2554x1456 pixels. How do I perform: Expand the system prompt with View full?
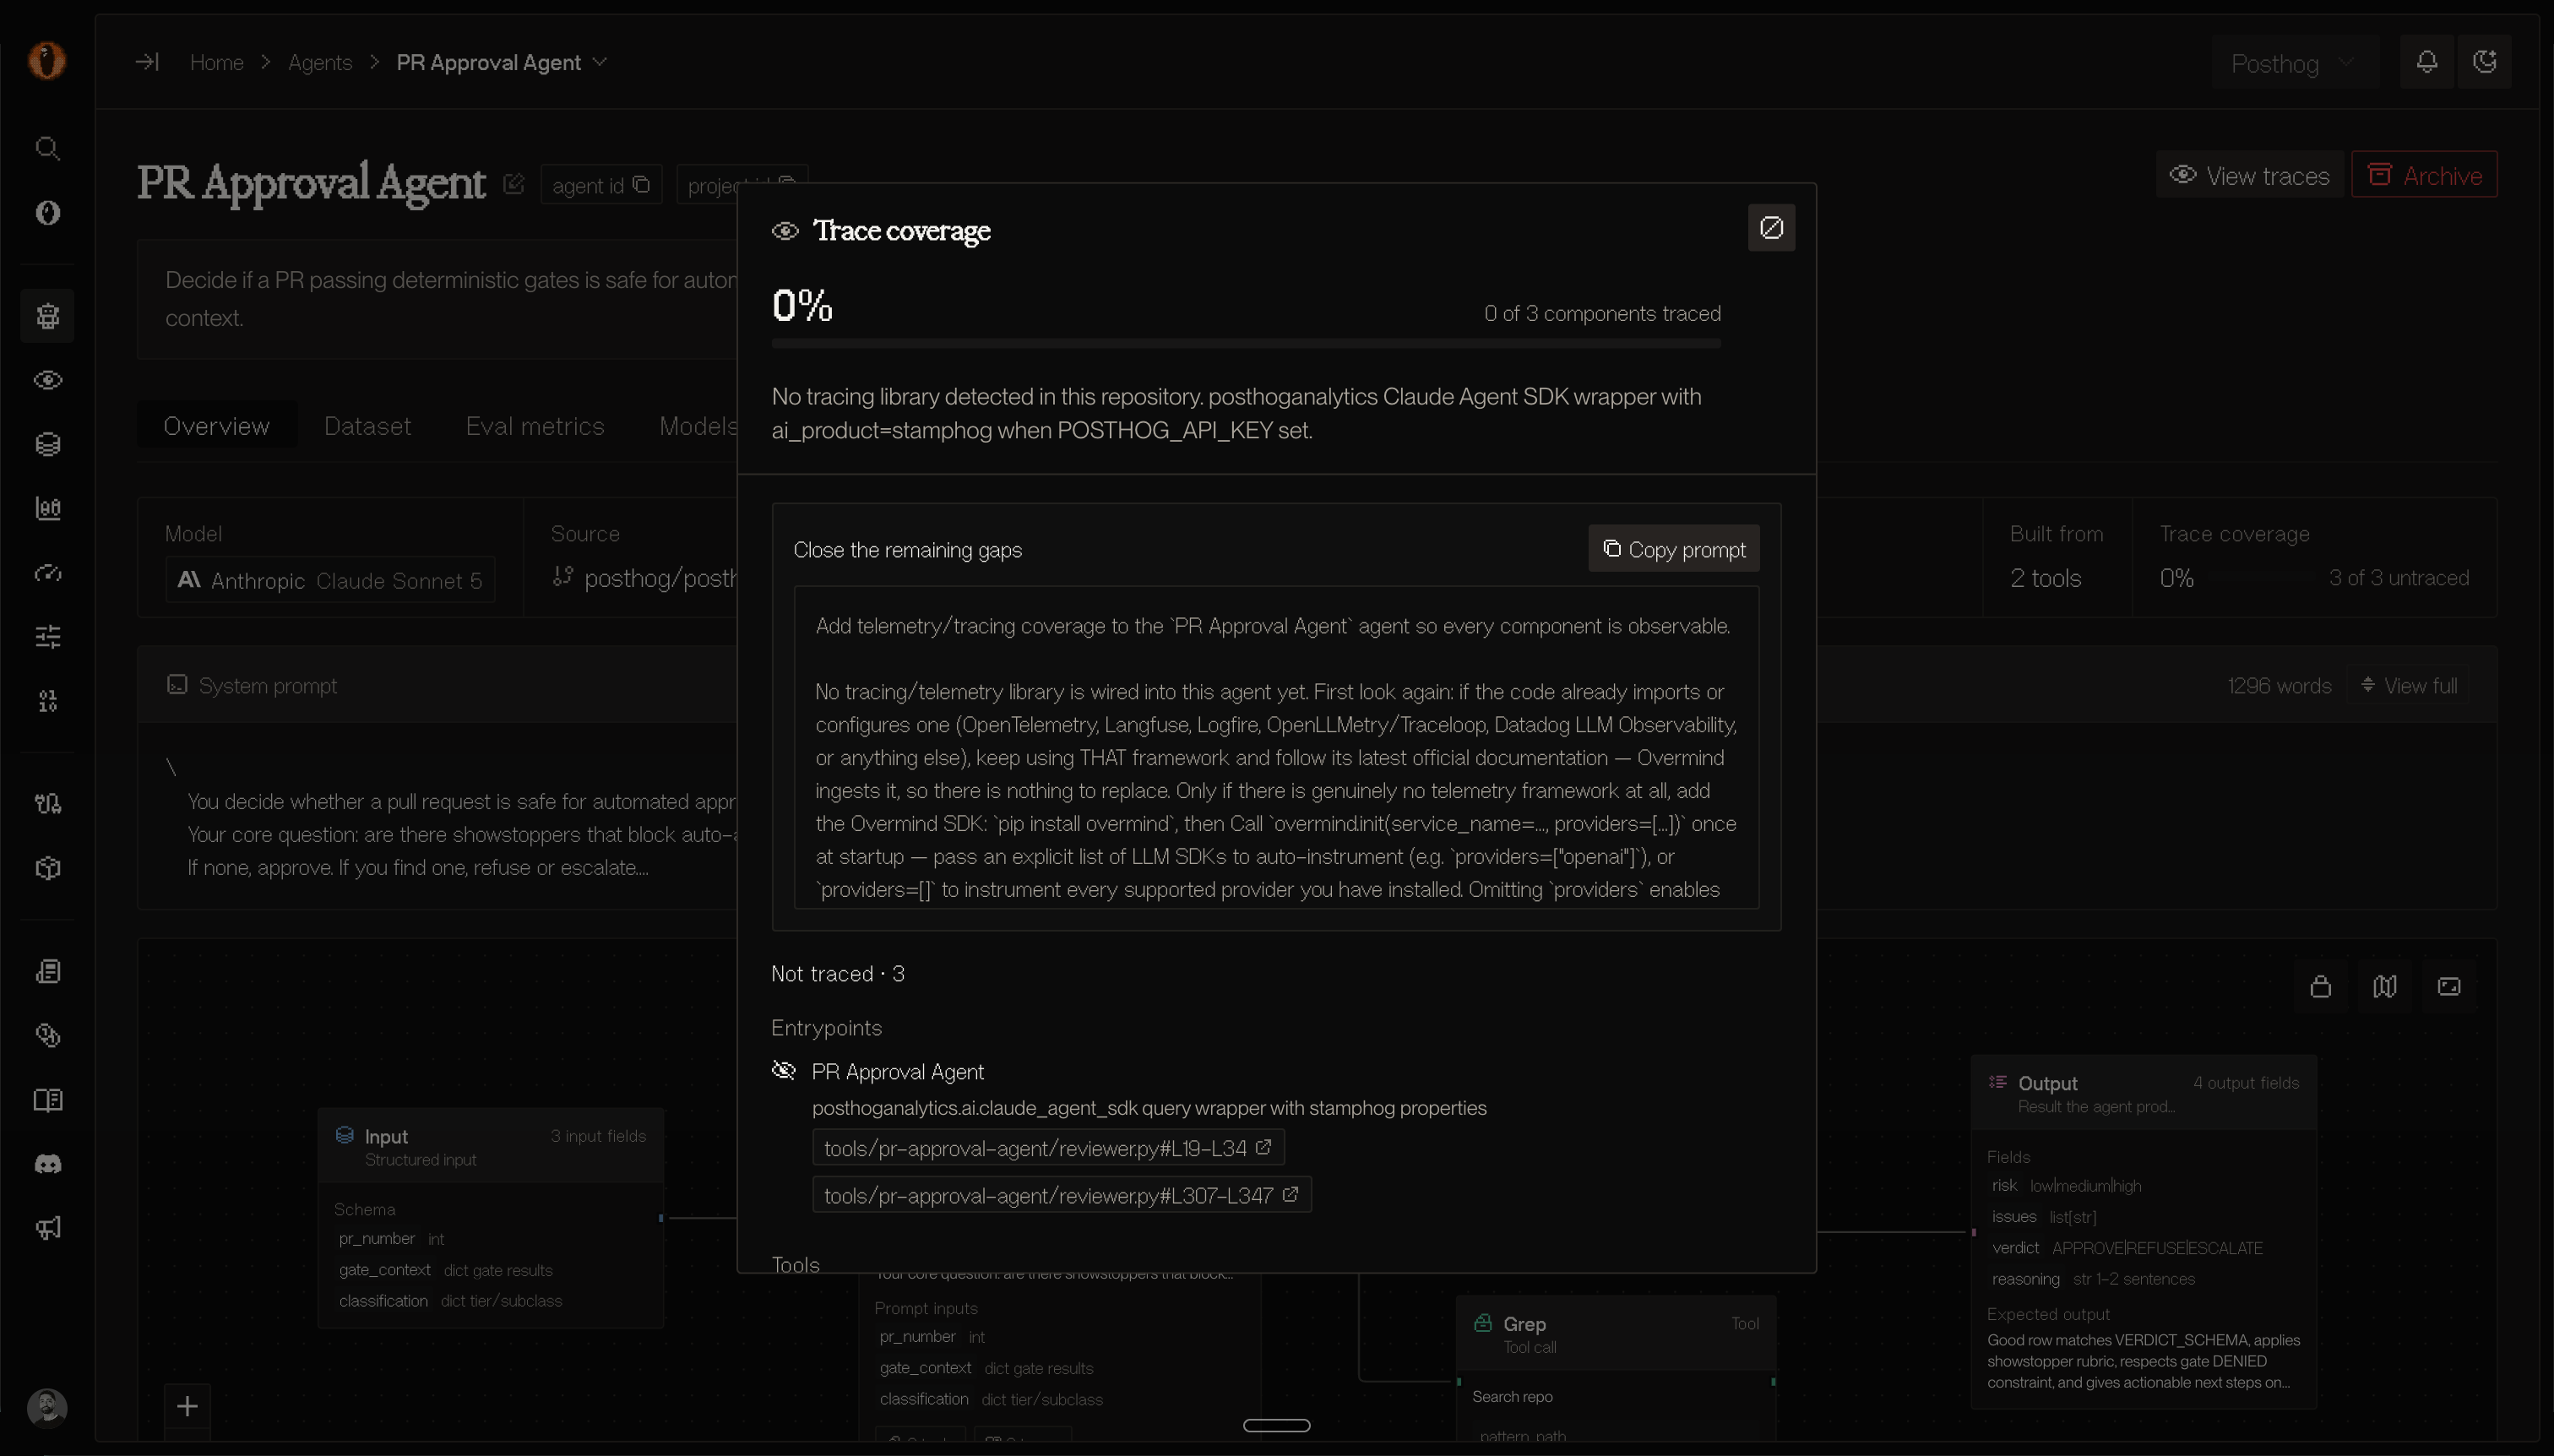coord(2409,685)
